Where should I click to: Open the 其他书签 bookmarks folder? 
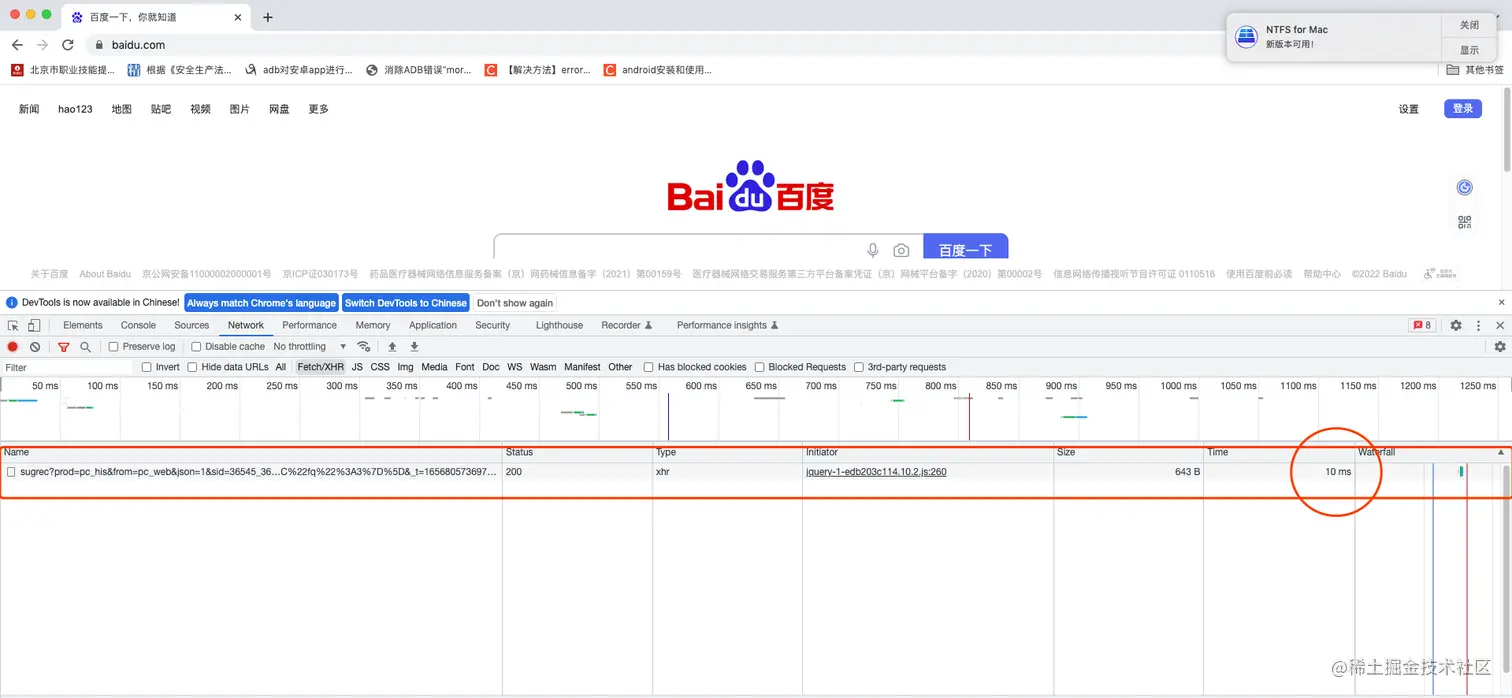(x=1475, y=70)
